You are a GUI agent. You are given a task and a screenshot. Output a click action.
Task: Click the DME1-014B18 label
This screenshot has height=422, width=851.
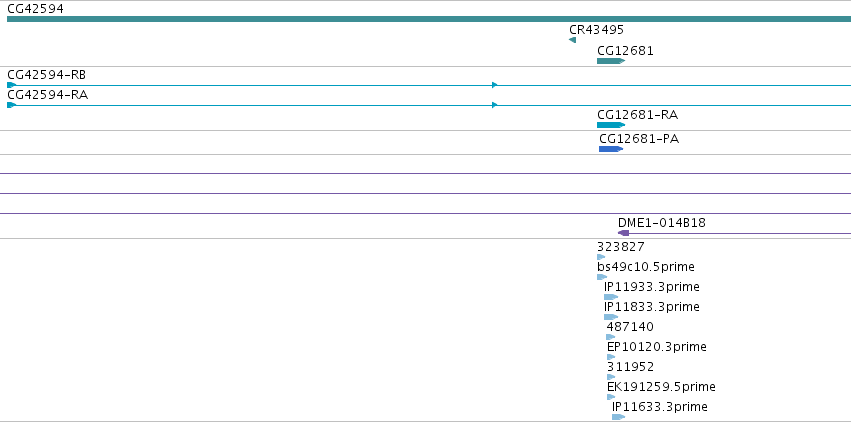[x=662, y=222]
